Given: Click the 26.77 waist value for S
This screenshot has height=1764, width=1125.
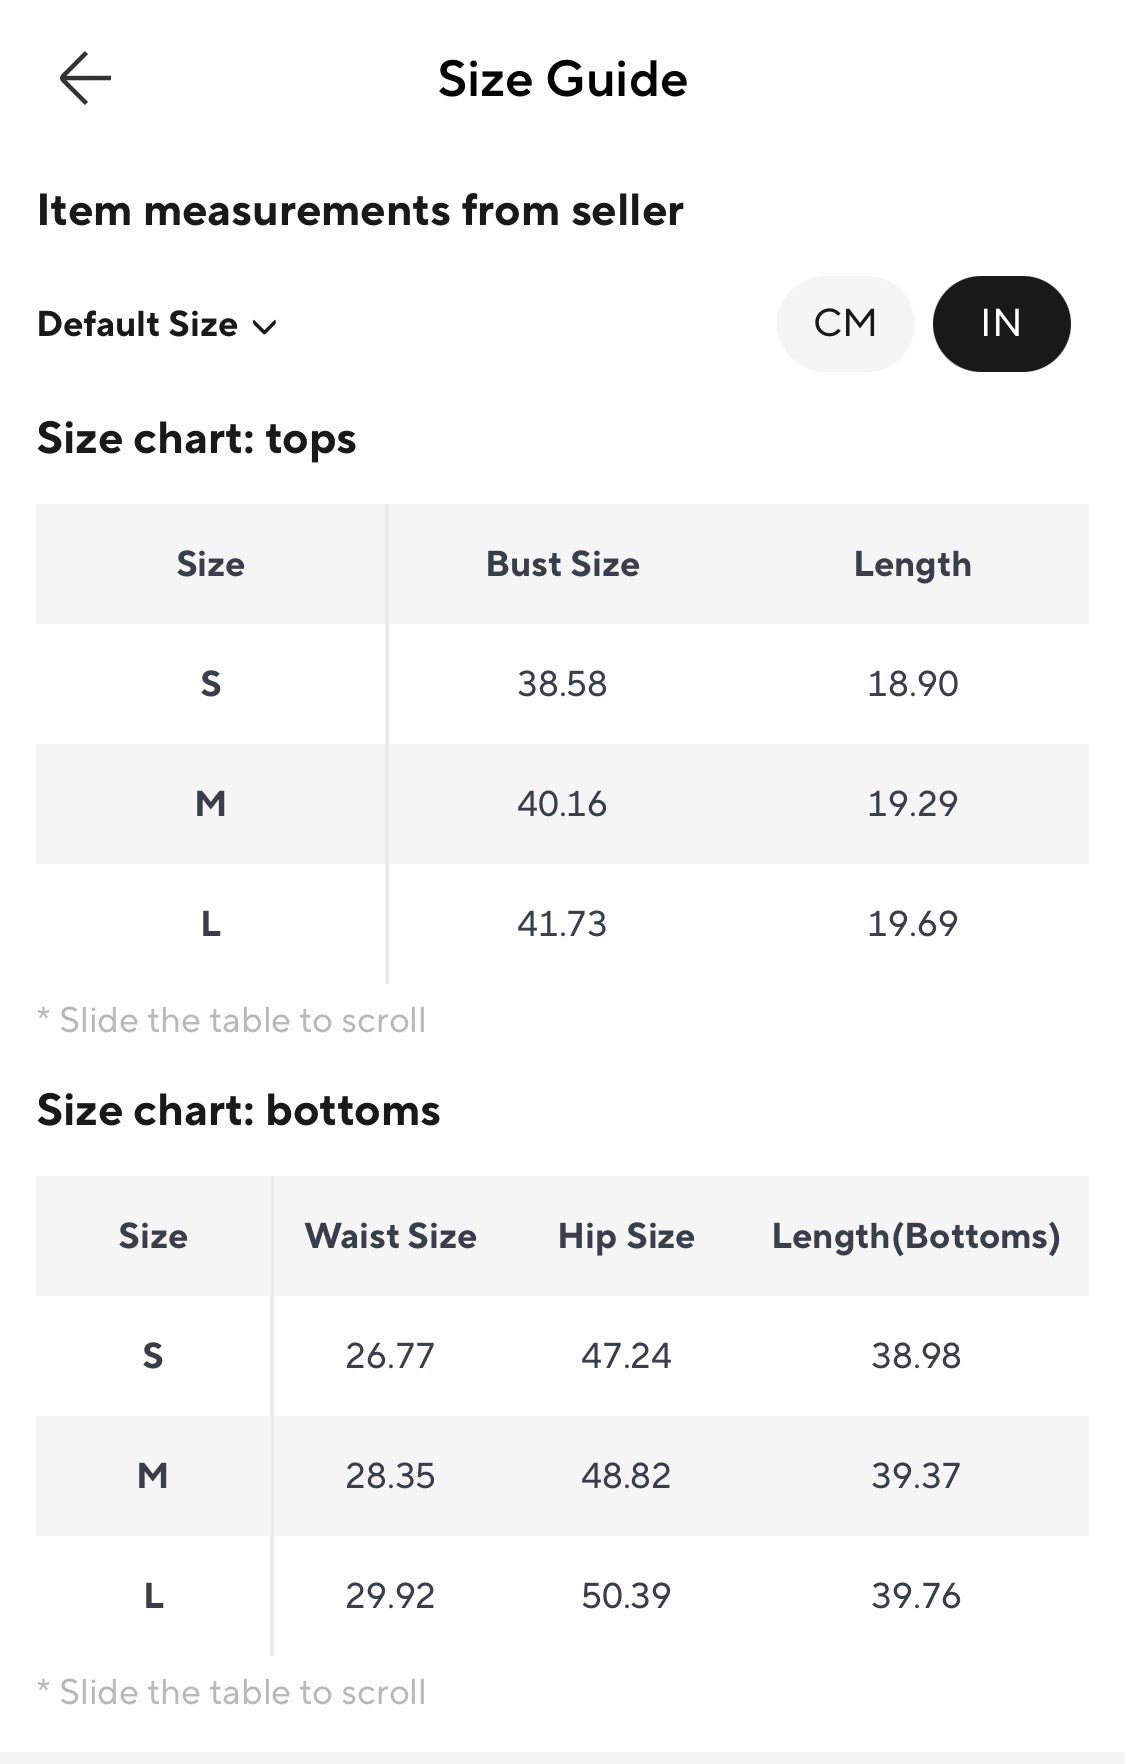Looking at the screenshot, I should coord(390,1356).
